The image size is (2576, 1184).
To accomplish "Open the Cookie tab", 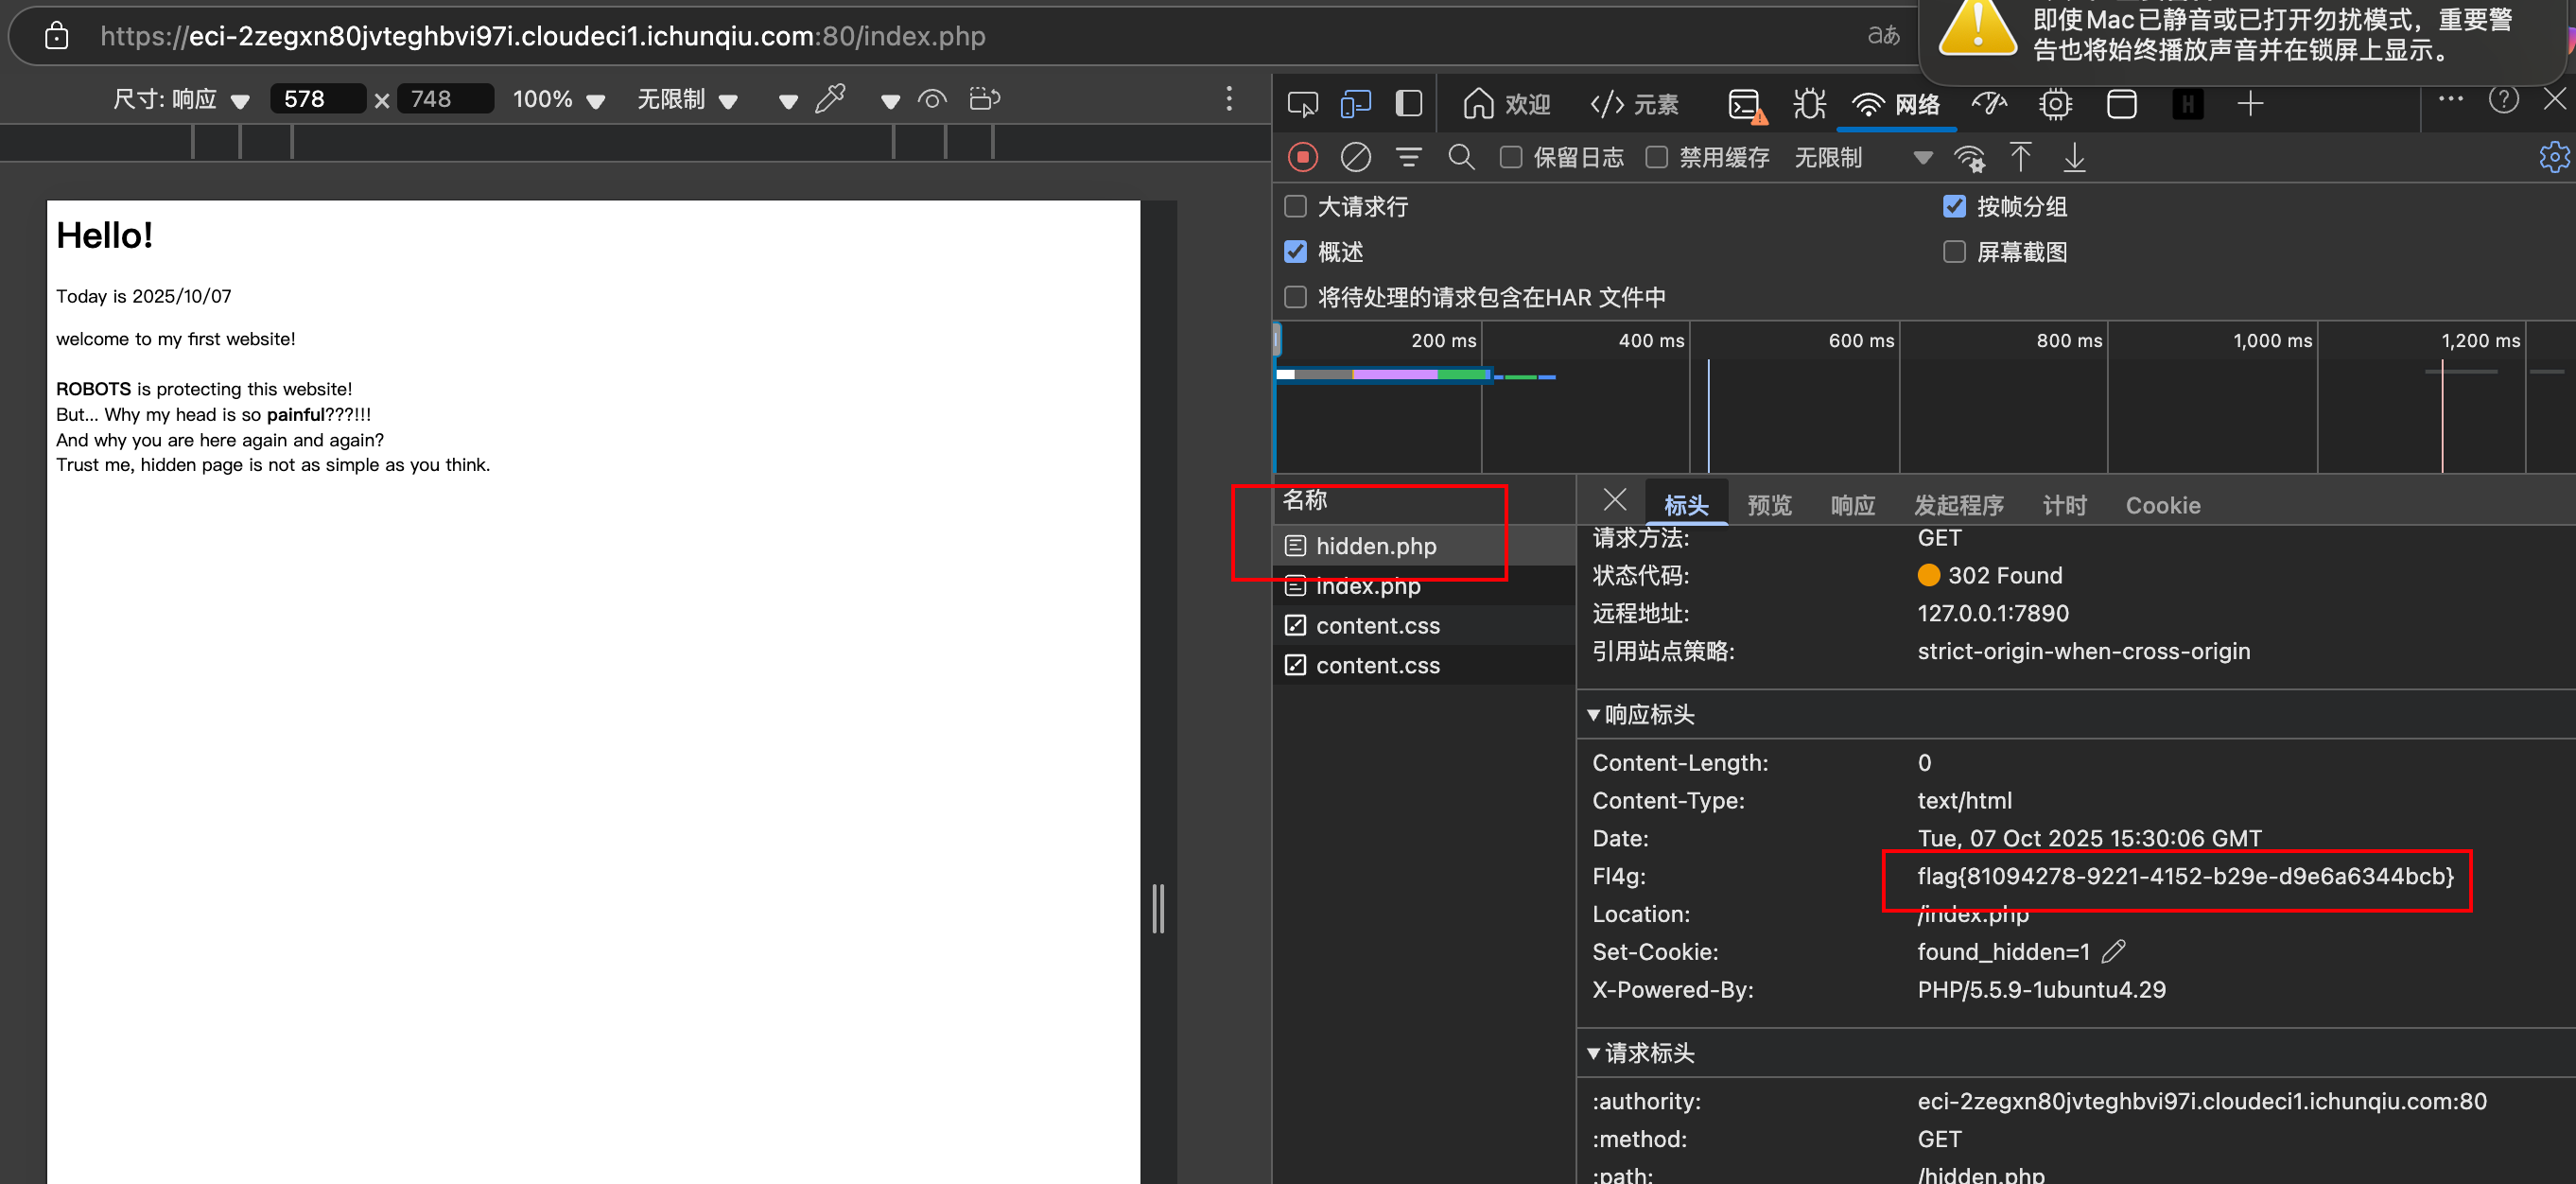I will click(2162, 505).
